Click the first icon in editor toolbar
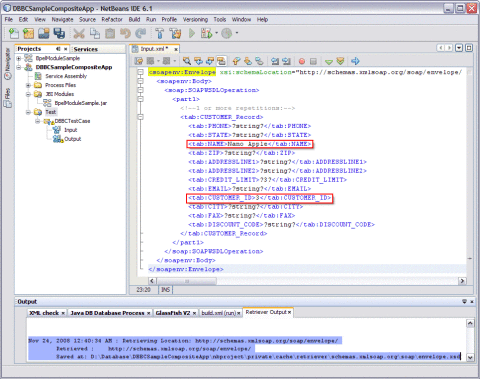The image size is (480, 379). point(139,61)
